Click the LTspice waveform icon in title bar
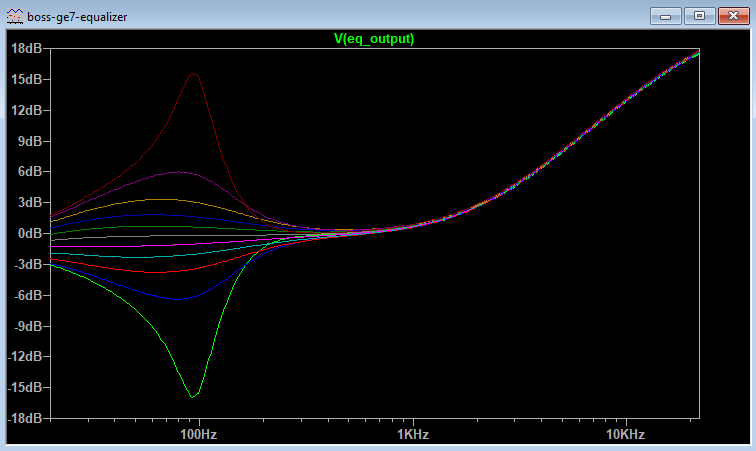Screen dimensions: 756x451 click(14, 17)
